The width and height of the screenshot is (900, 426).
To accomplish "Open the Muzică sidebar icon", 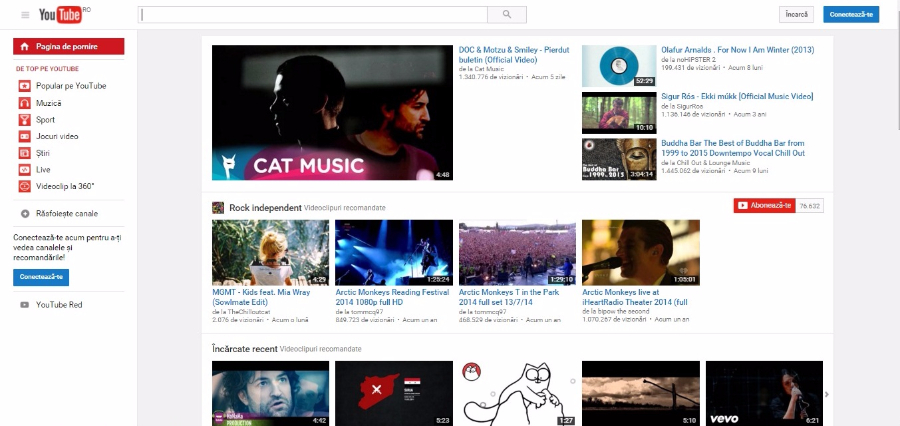I will tap(25, 103).
